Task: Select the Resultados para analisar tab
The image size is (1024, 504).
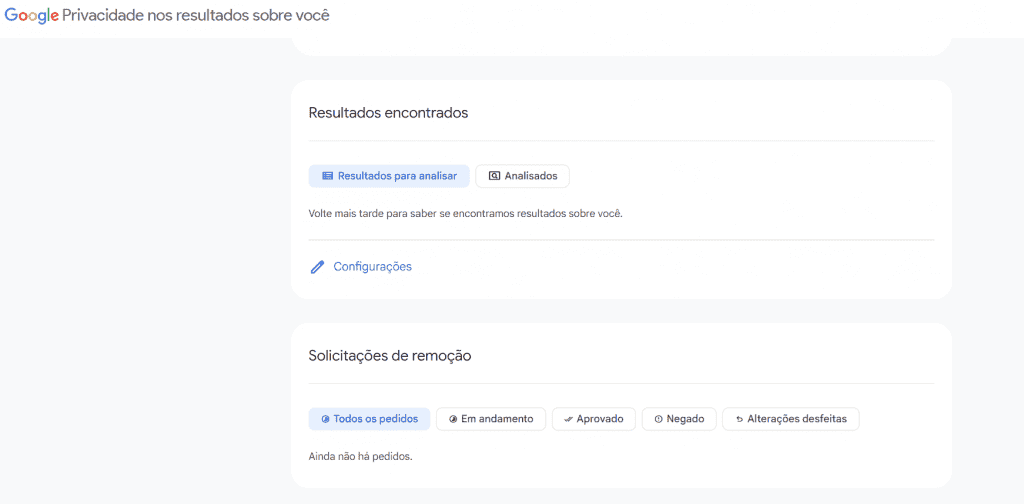Action: 389,176
